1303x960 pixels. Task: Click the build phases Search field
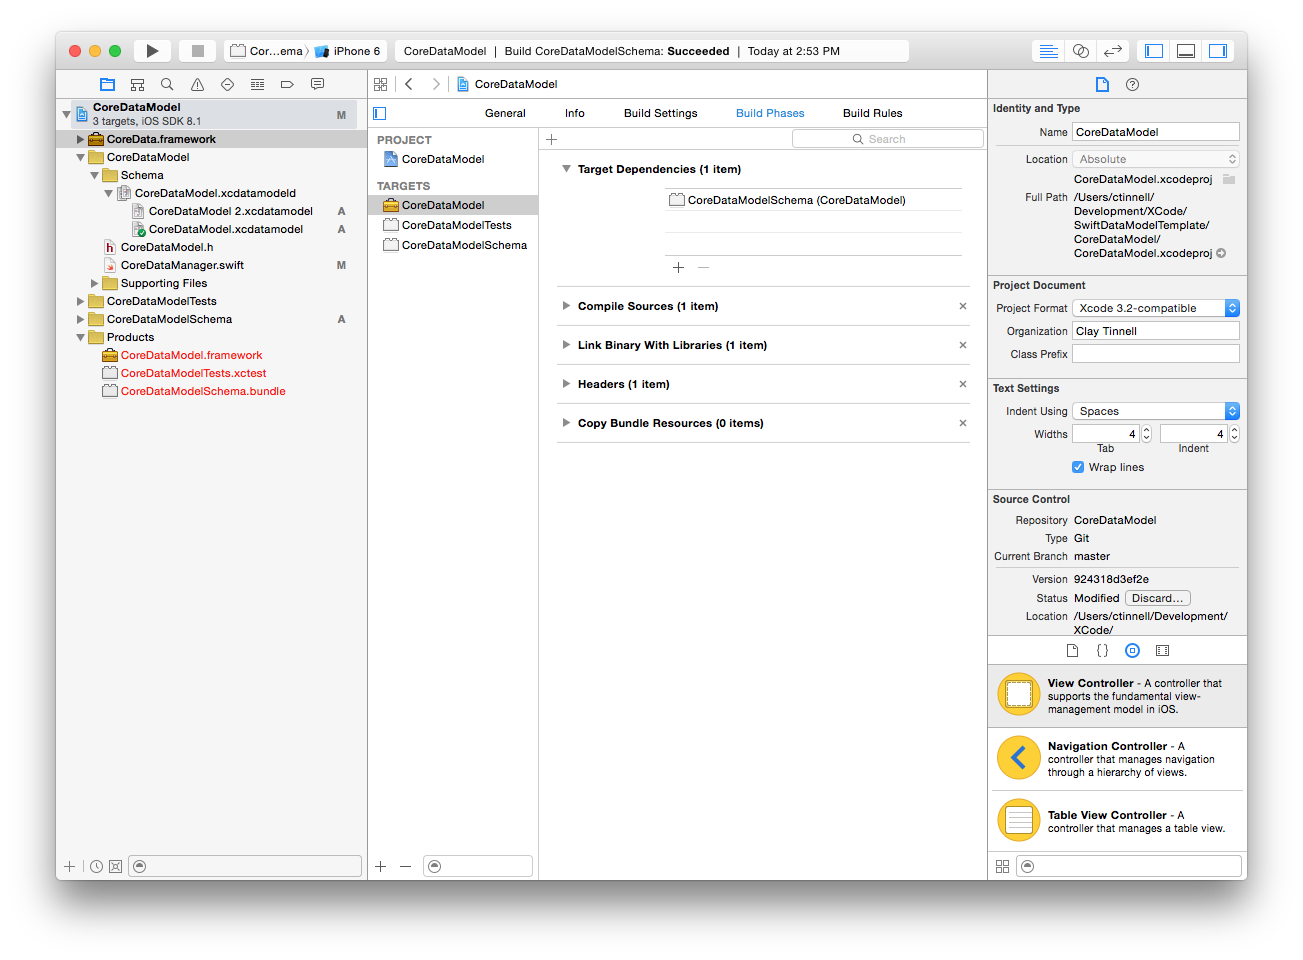pos(888,140)
